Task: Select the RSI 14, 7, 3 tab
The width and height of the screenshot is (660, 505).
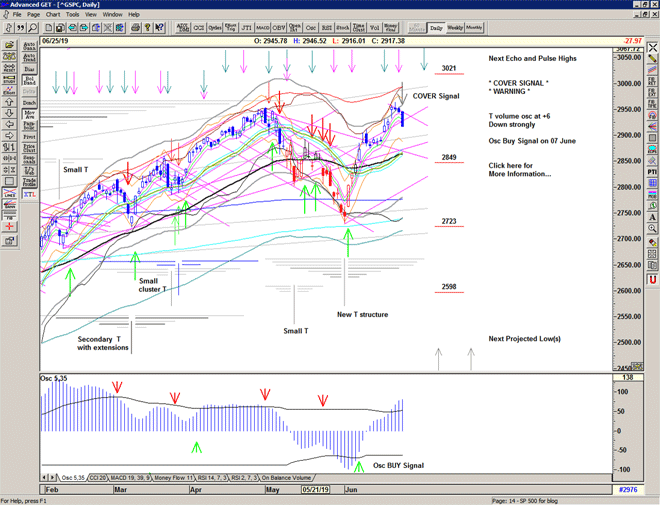Action: (x=213, y=478)
